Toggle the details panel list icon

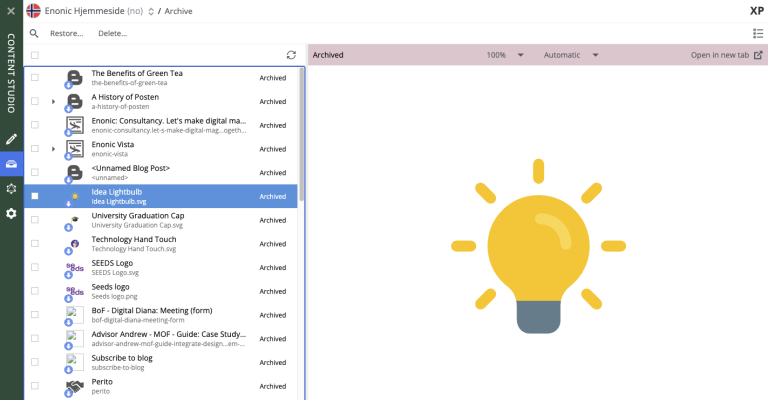(x=757, y=33)
